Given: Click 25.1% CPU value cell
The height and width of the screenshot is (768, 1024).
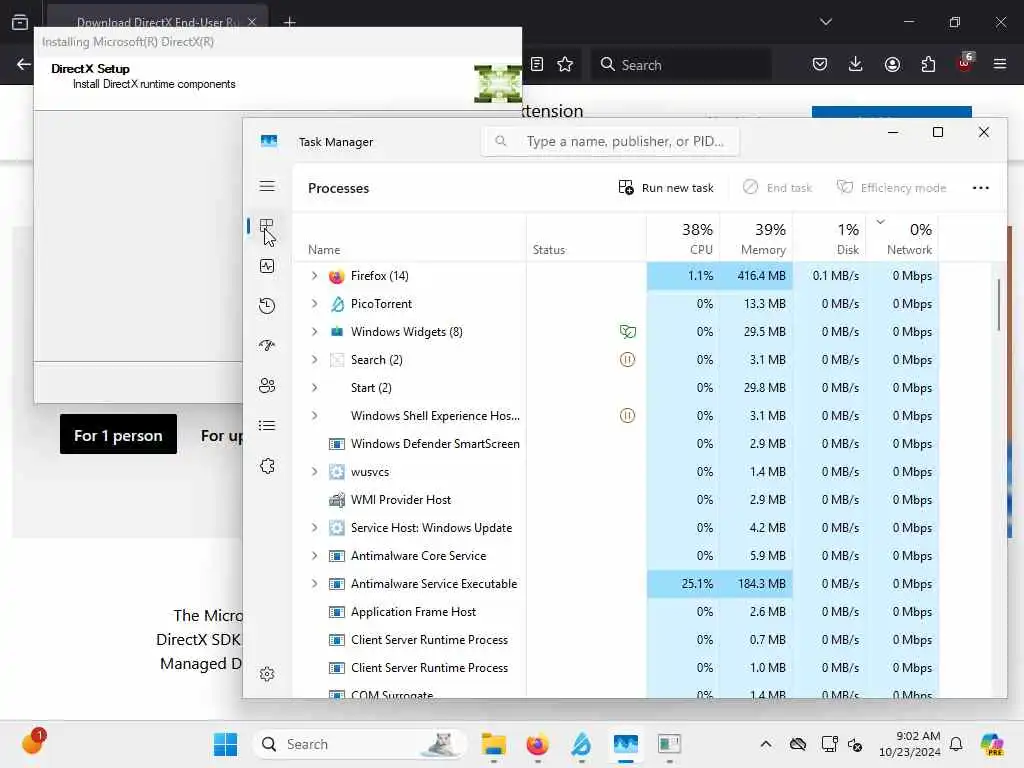Looking at the screenshot, I should coord(683,584).
